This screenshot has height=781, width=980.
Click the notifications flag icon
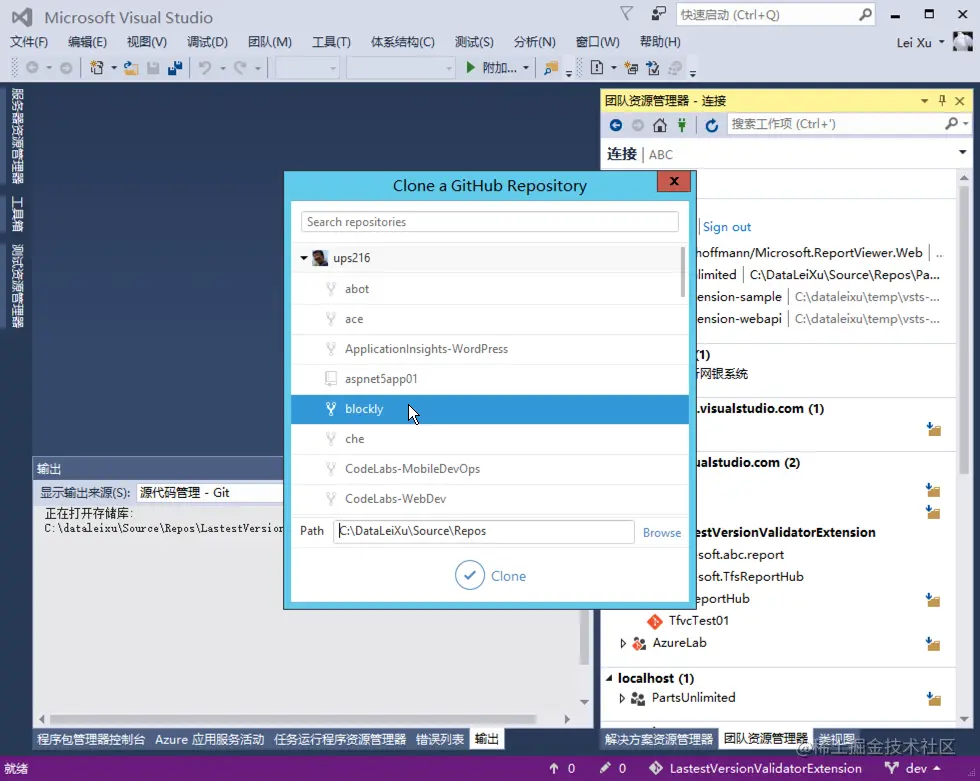[626, 14]
